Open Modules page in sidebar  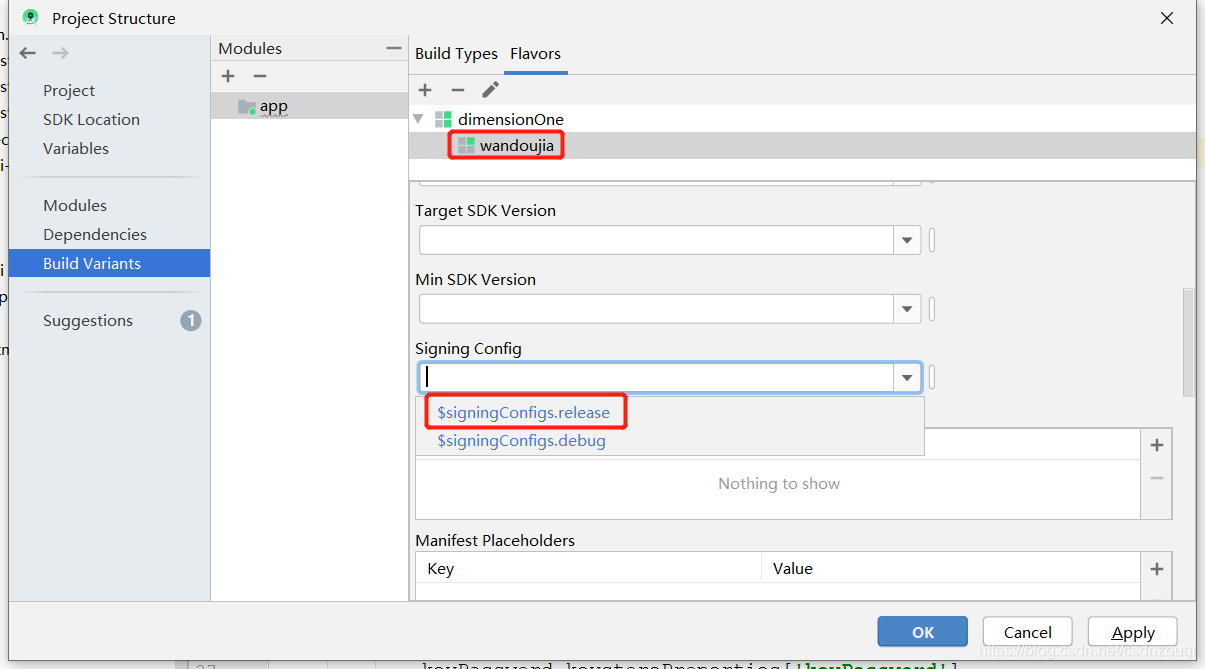click(x=75, y=205)
